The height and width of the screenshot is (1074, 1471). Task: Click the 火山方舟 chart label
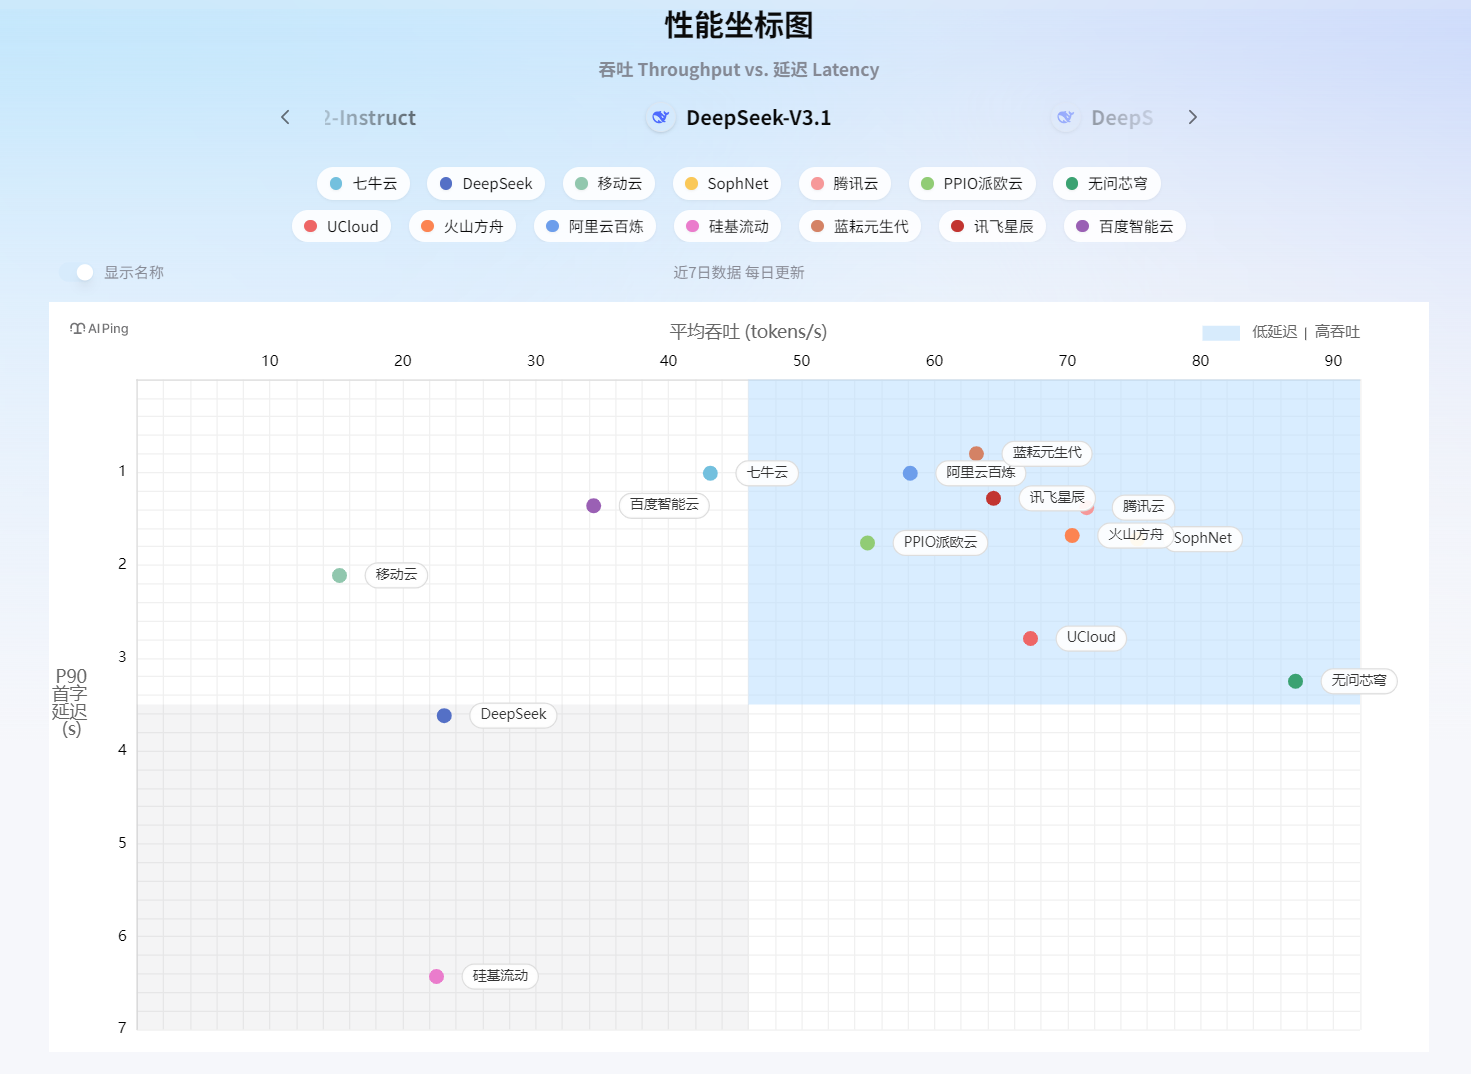pyautogui.click(x=1135, y=535)
